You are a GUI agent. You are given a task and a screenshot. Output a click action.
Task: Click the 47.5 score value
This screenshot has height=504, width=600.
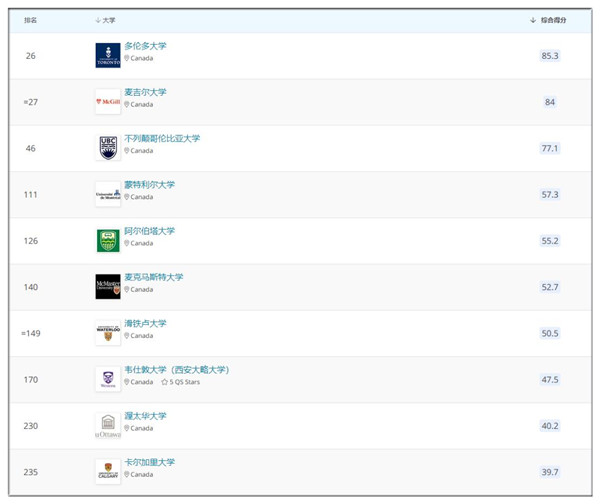550,380
